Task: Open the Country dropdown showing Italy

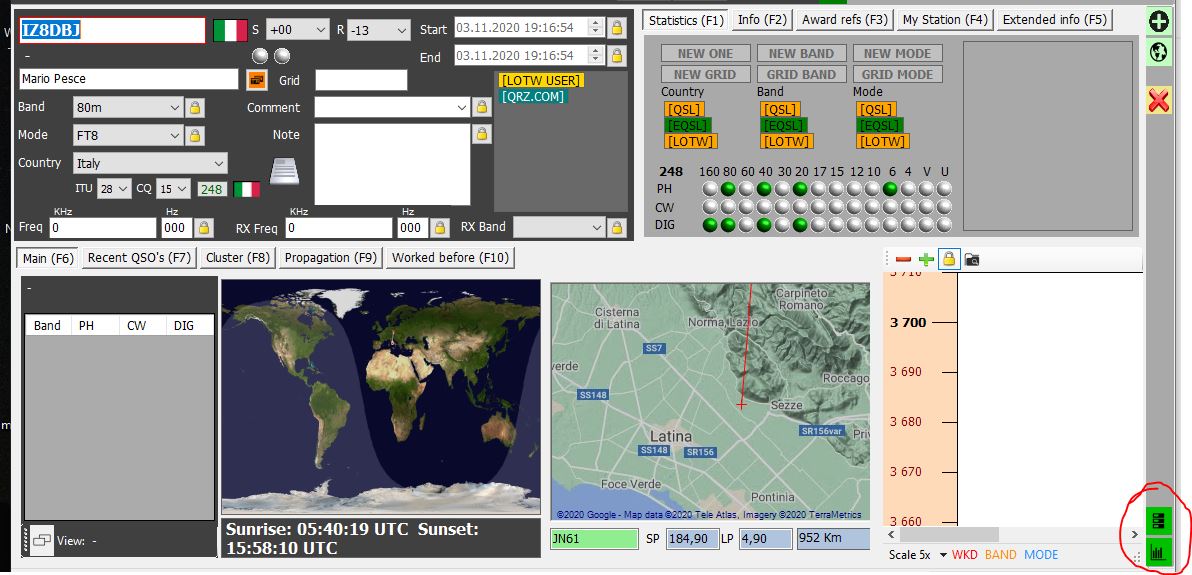Action: (219, 163)
